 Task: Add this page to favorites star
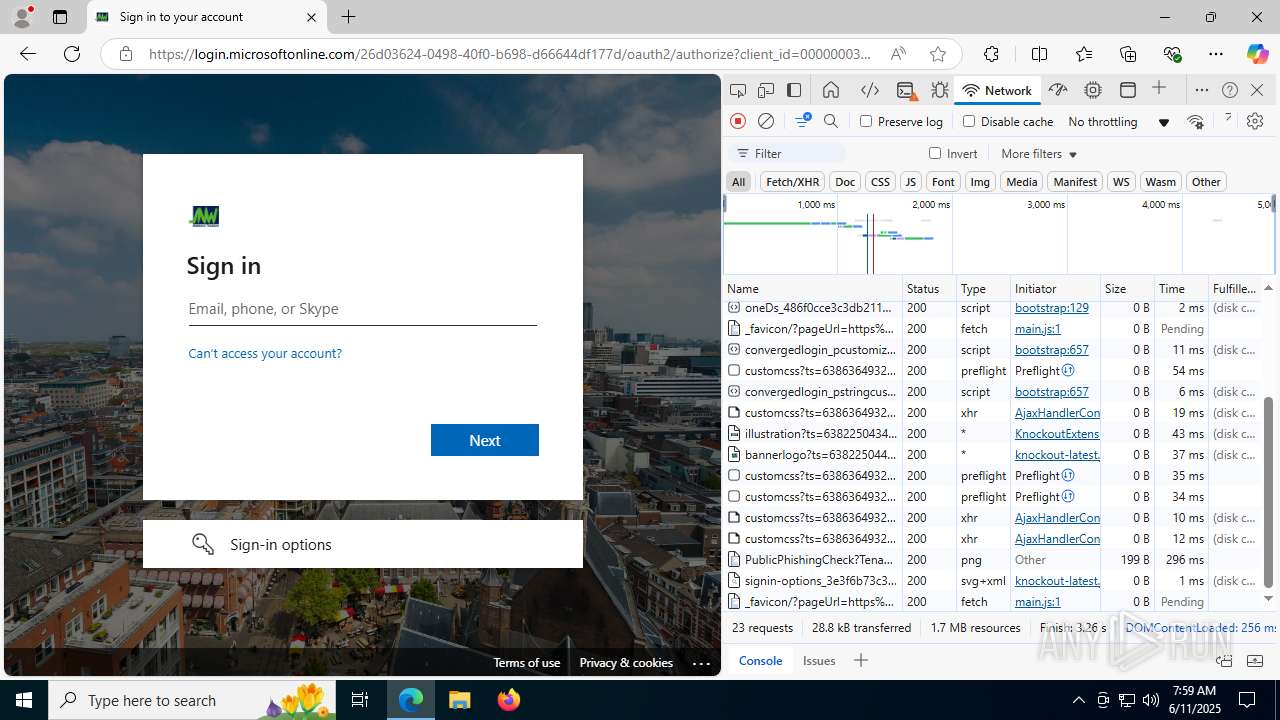tap(937, 54)
